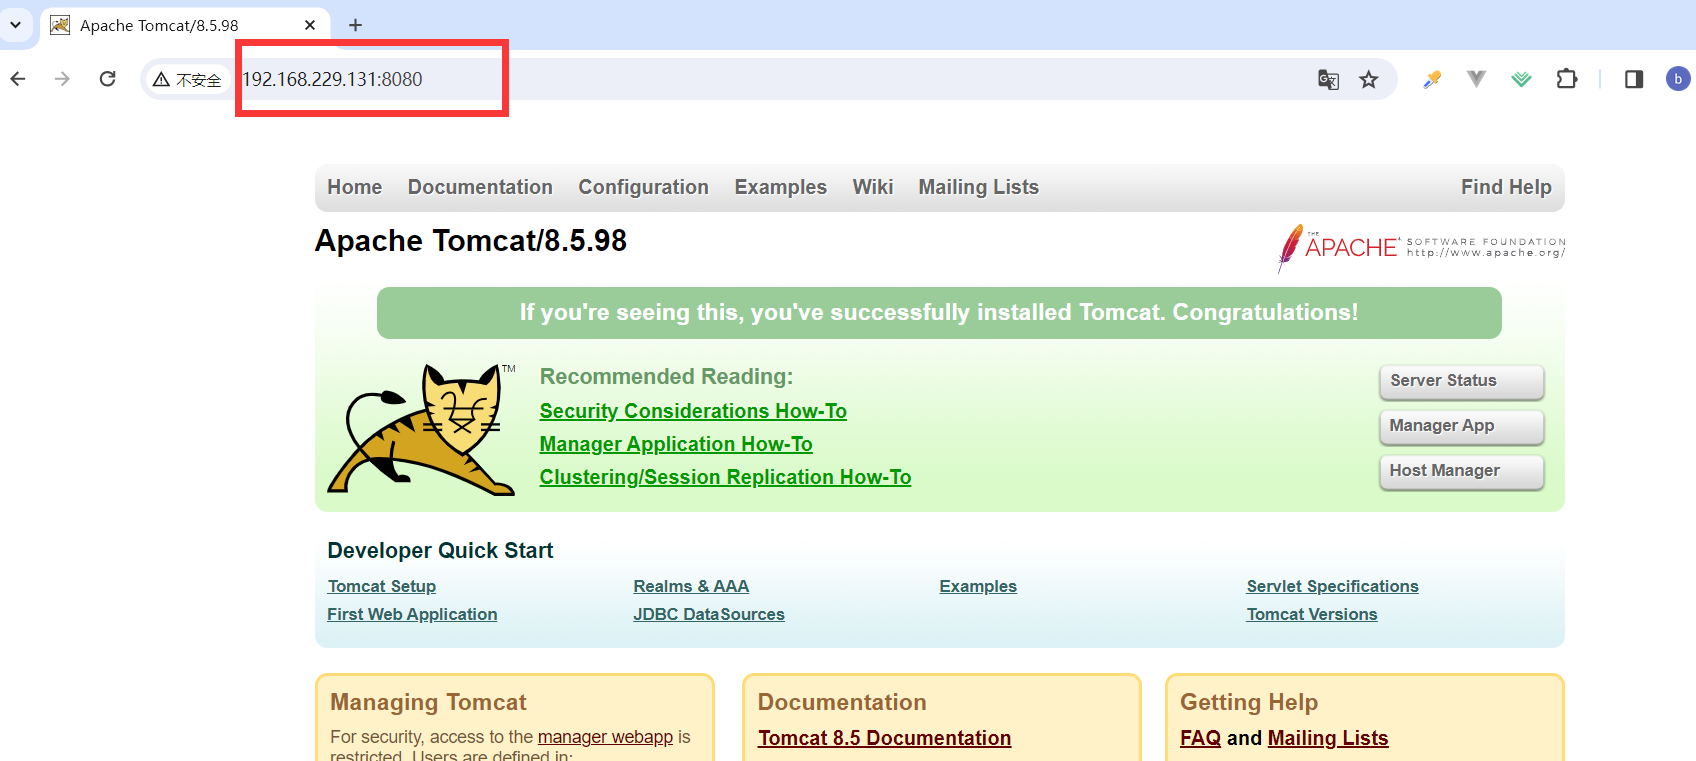Open Find Help in the nav bar

[x=1506, y=187]
